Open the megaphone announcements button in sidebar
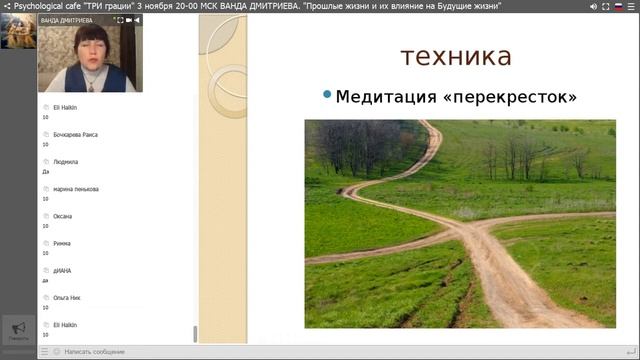640x360 pixels. (x=19, y=330)
